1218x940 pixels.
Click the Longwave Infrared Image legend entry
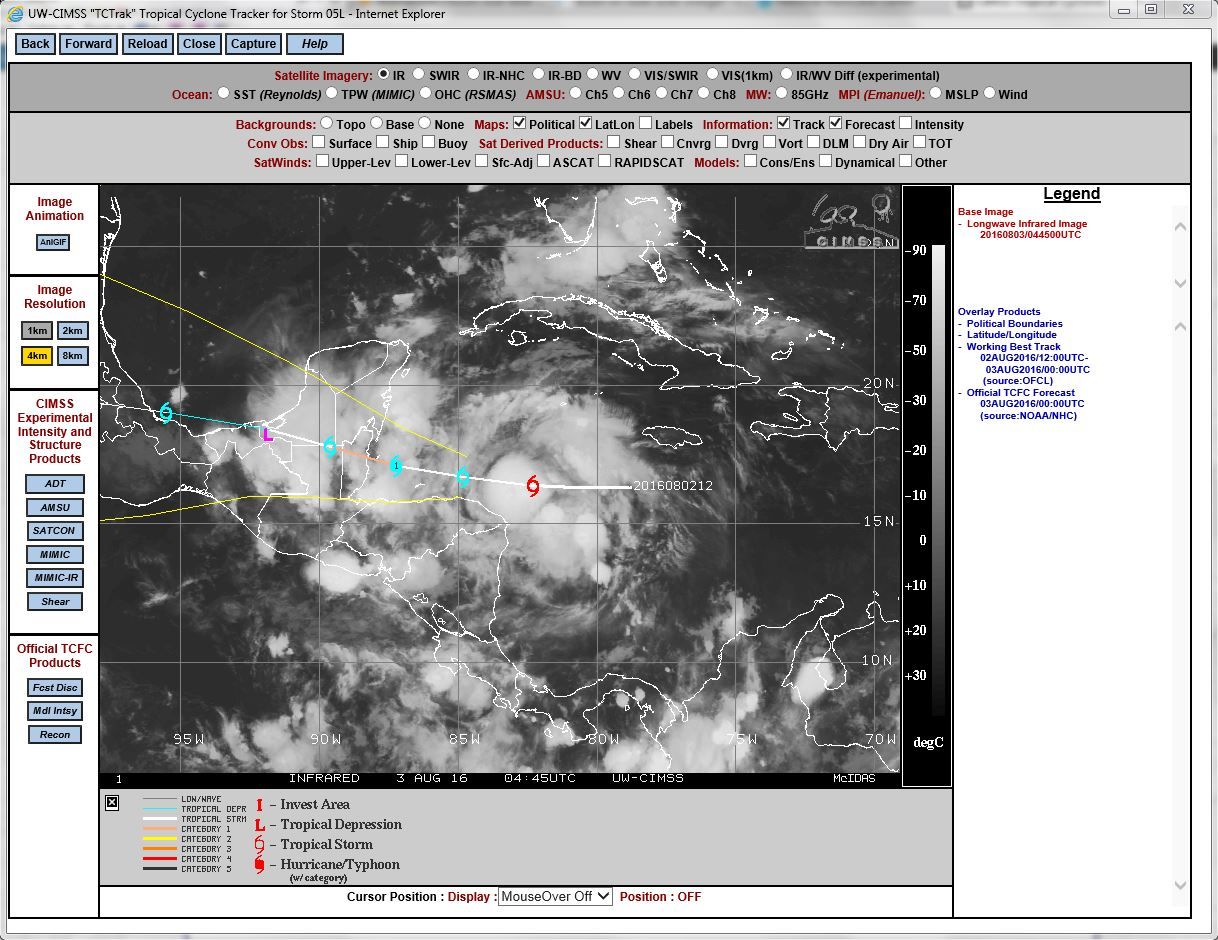[1027, 224]
